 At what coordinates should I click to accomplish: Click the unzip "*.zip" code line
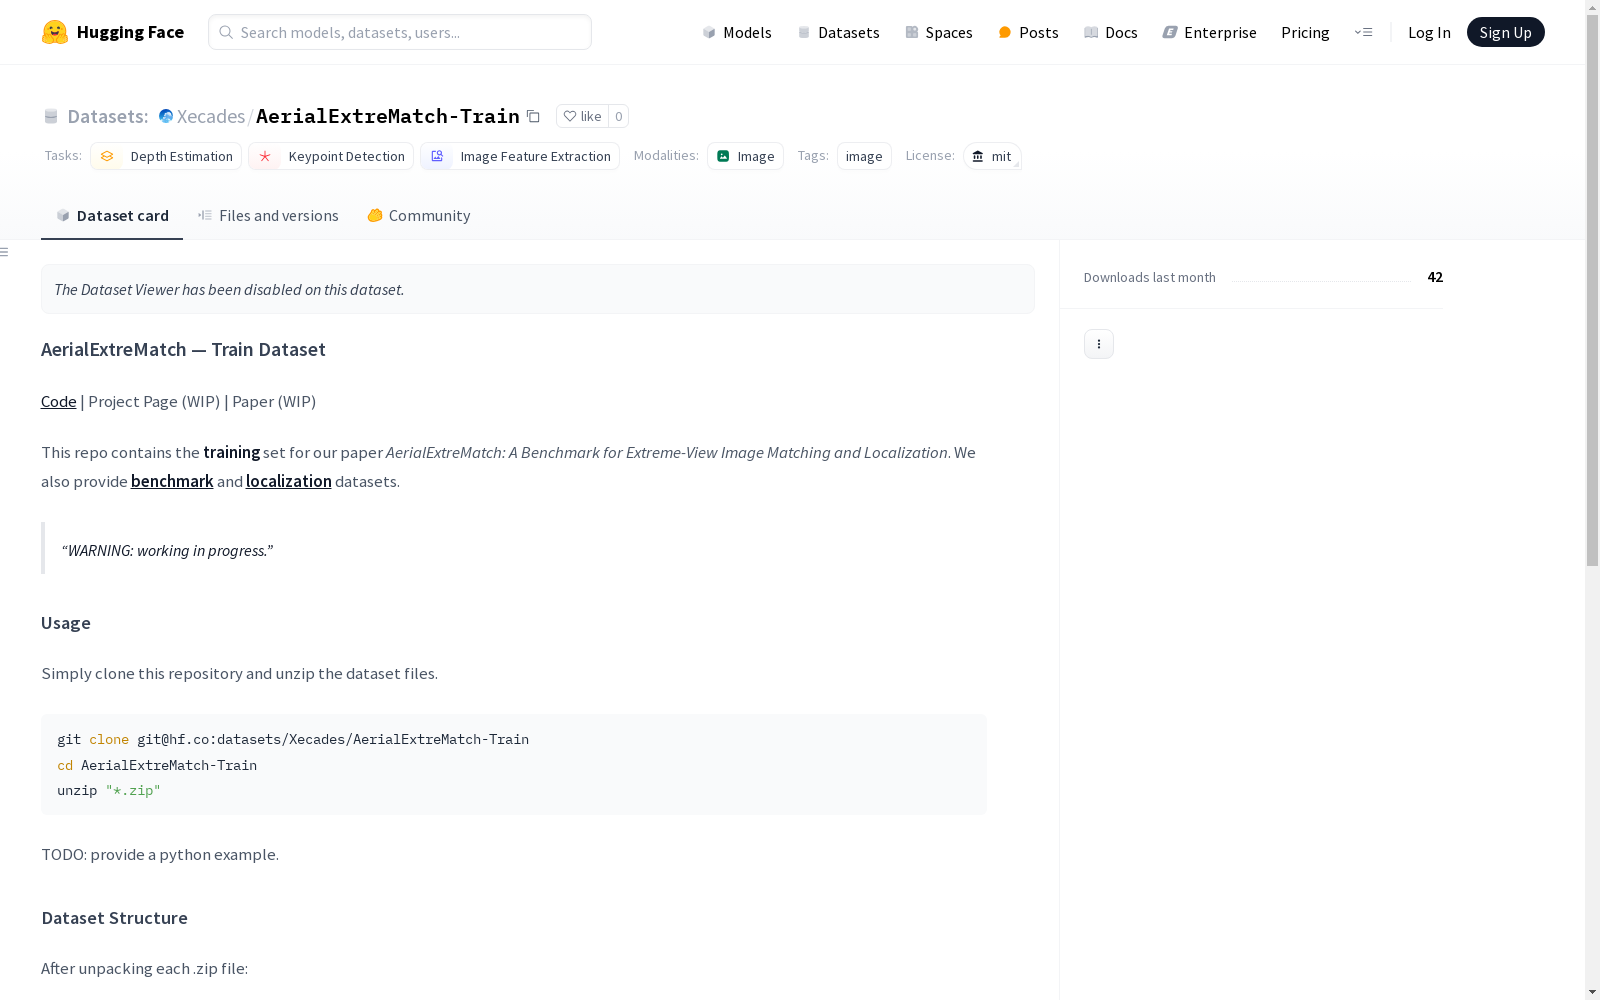[x=109, y=790]
